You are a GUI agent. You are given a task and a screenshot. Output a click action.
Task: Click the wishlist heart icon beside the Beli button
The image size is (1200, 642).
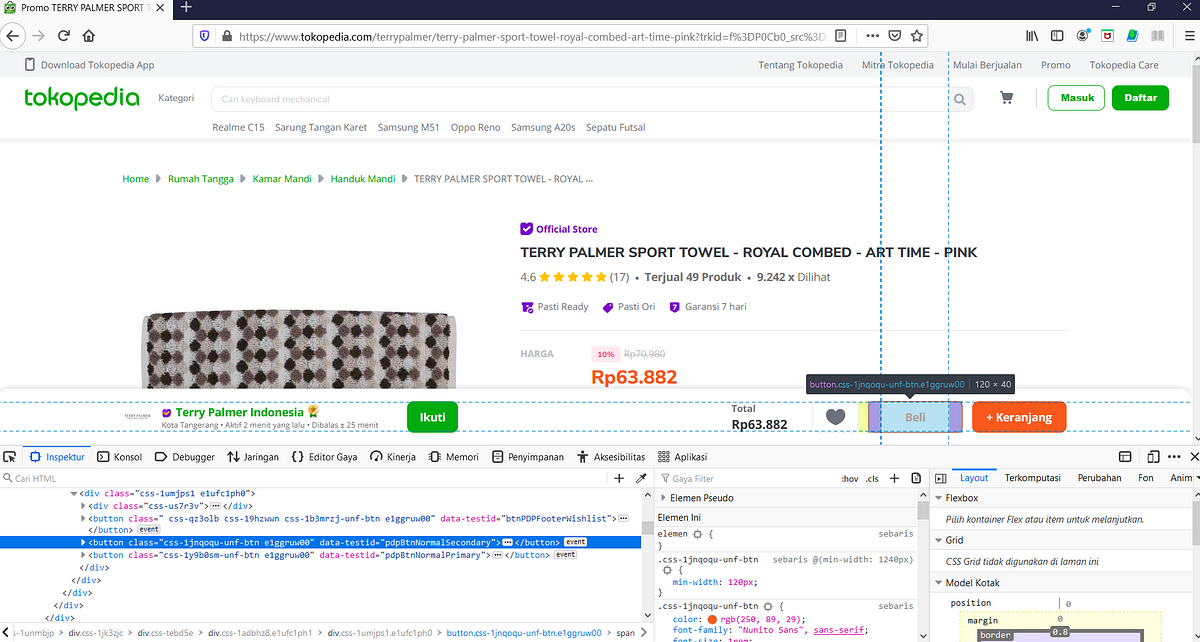pyautogui.click(x=835, y=416)
